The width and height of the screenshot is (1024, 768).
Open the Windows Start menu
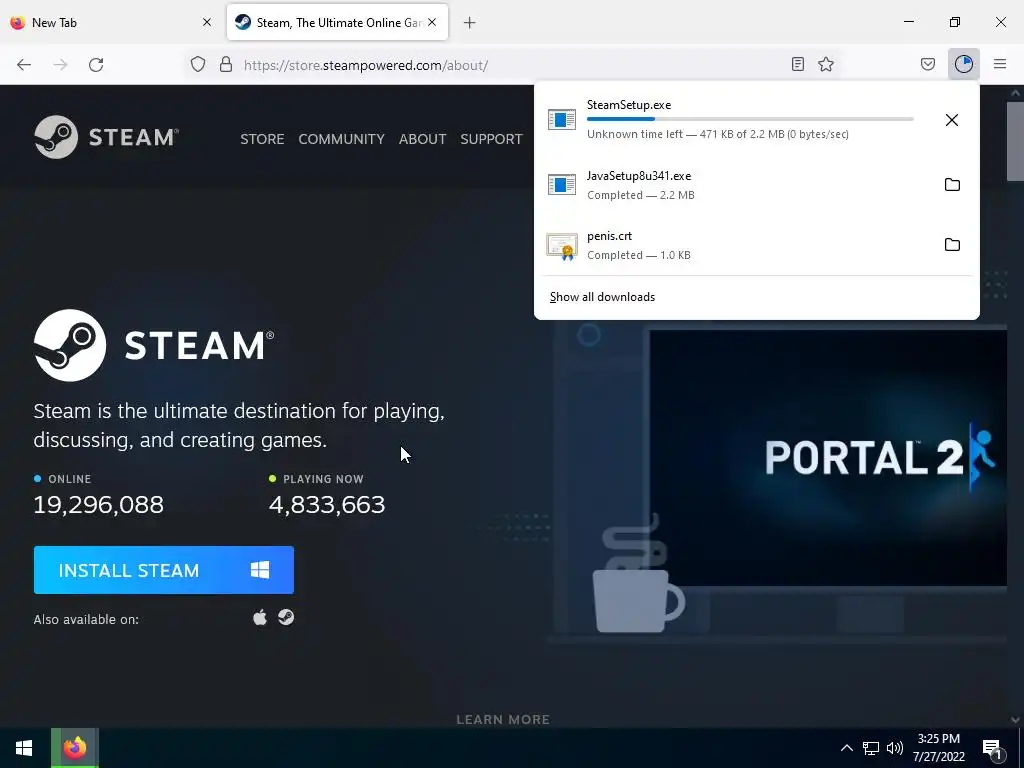pyautogui.click(x=24, y=748)
